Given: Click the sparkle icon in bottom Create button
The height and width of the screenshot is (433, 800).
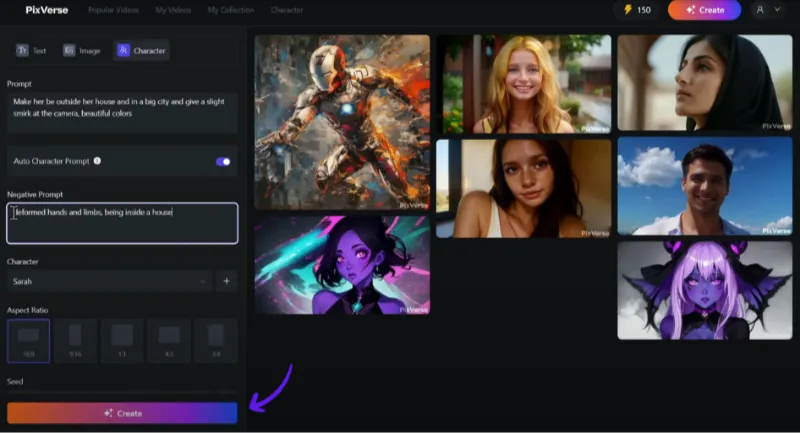Looking at the screenshot, I should tap(108, 413).
